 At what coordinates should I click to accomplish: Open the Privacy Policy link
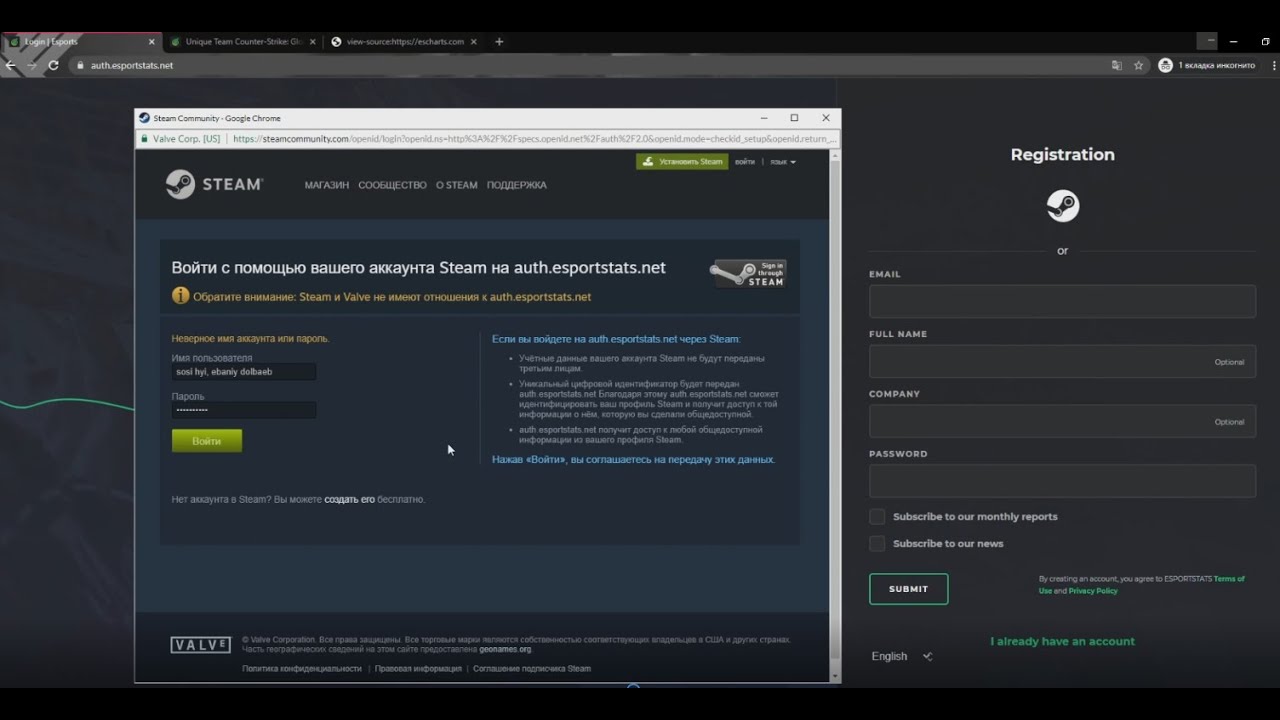[x=1093, y=591]
